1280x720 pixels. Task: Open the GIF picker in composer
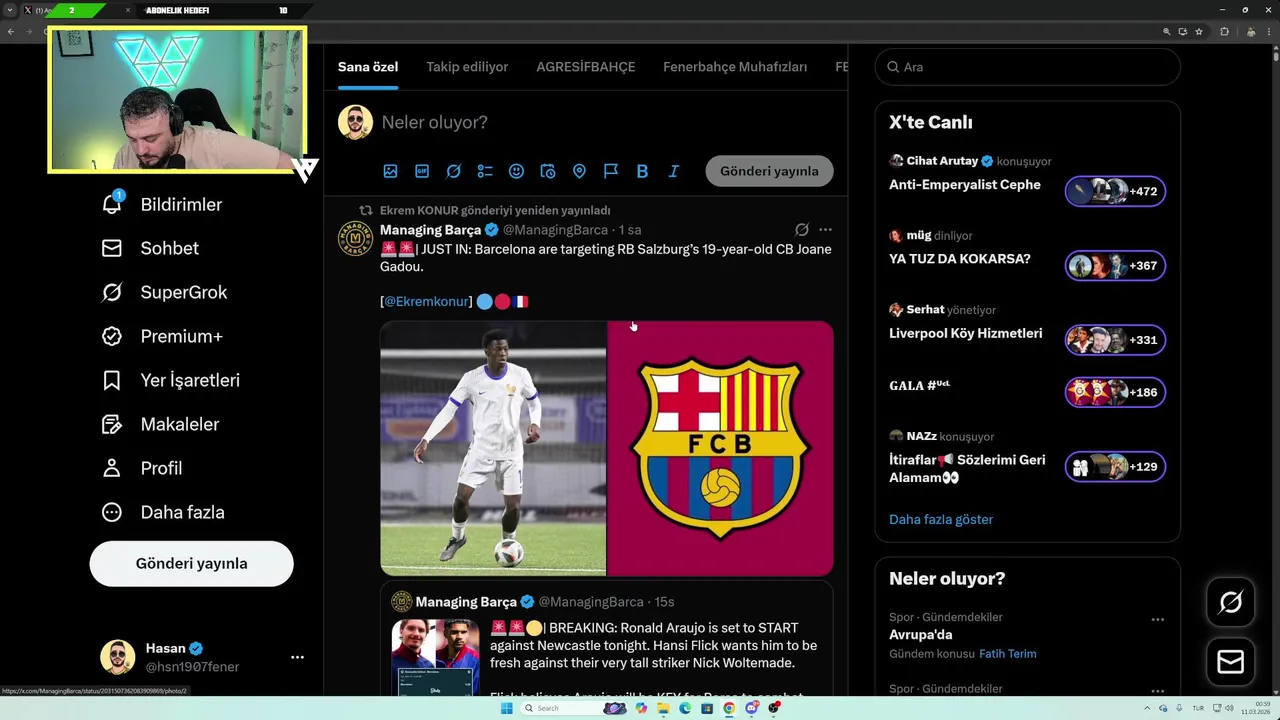point(422,171)
